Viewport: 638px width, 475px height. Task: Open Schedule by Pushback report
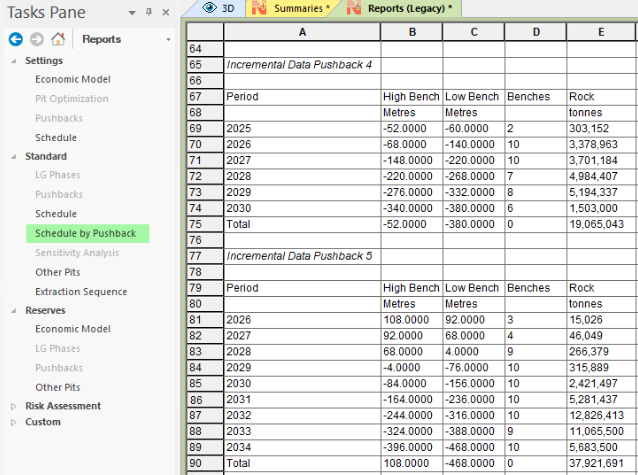click(85, 233)
